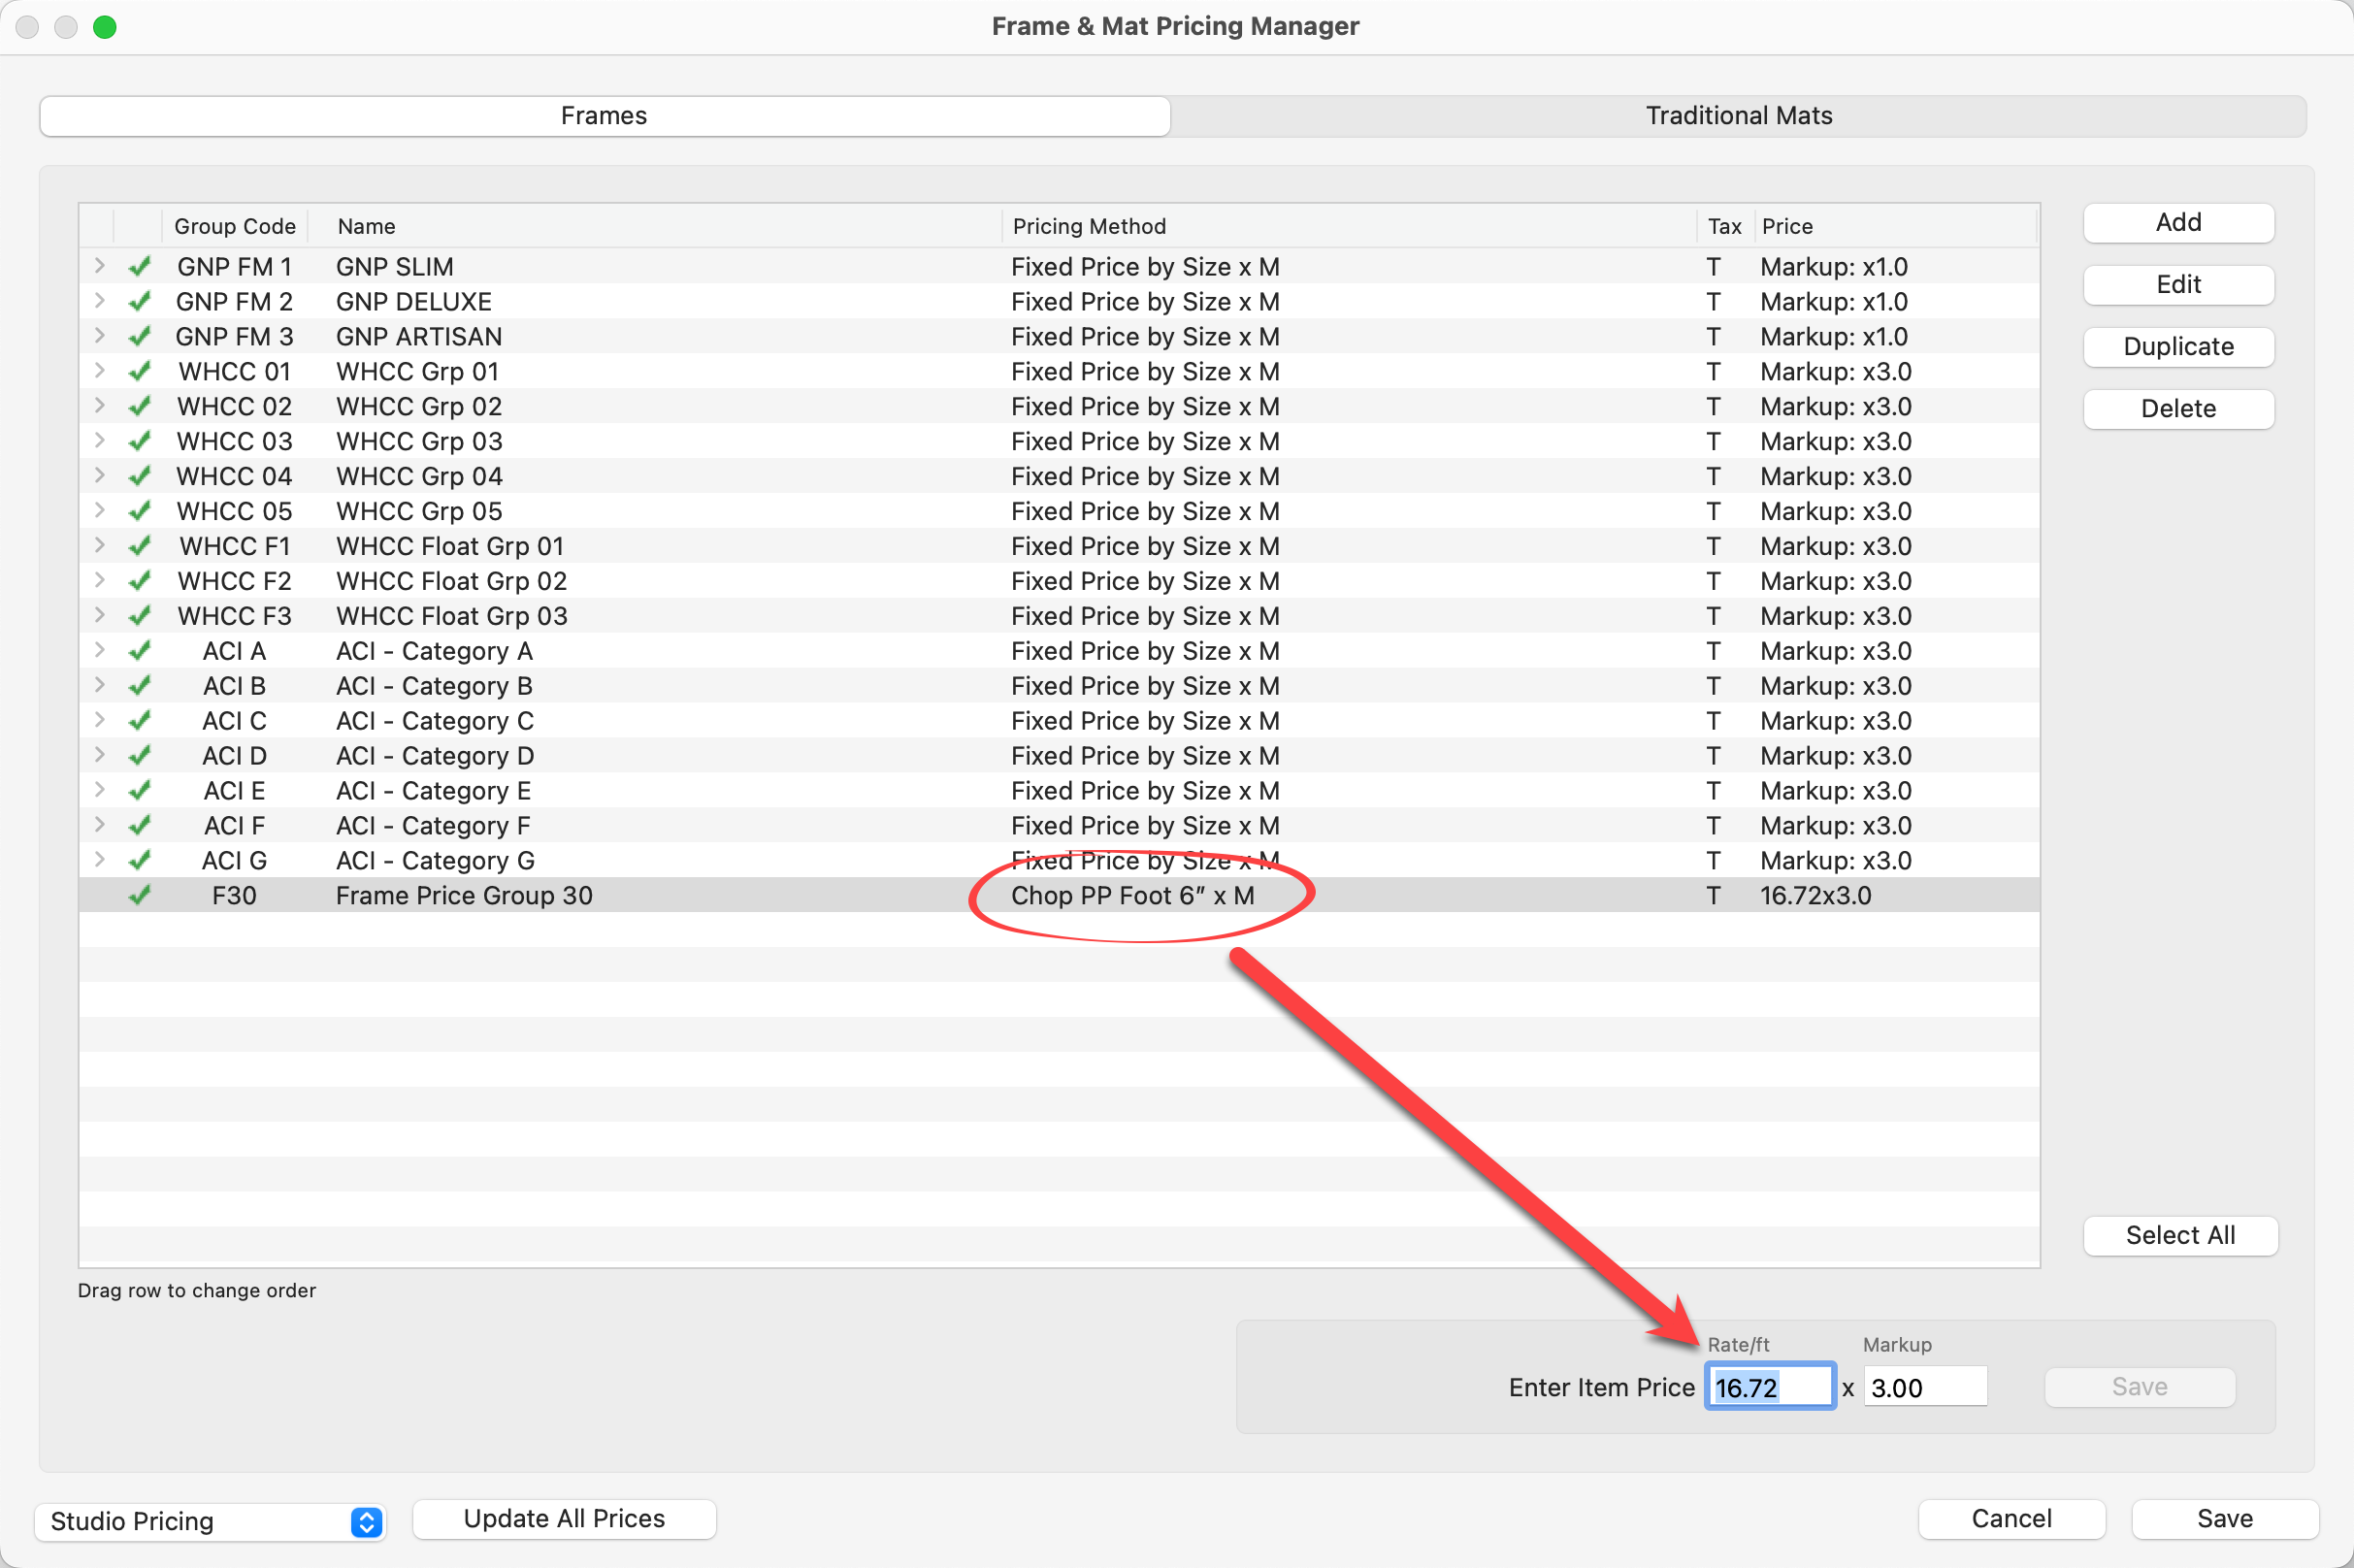Expand the GNP DELUXE row chevron

99,301
